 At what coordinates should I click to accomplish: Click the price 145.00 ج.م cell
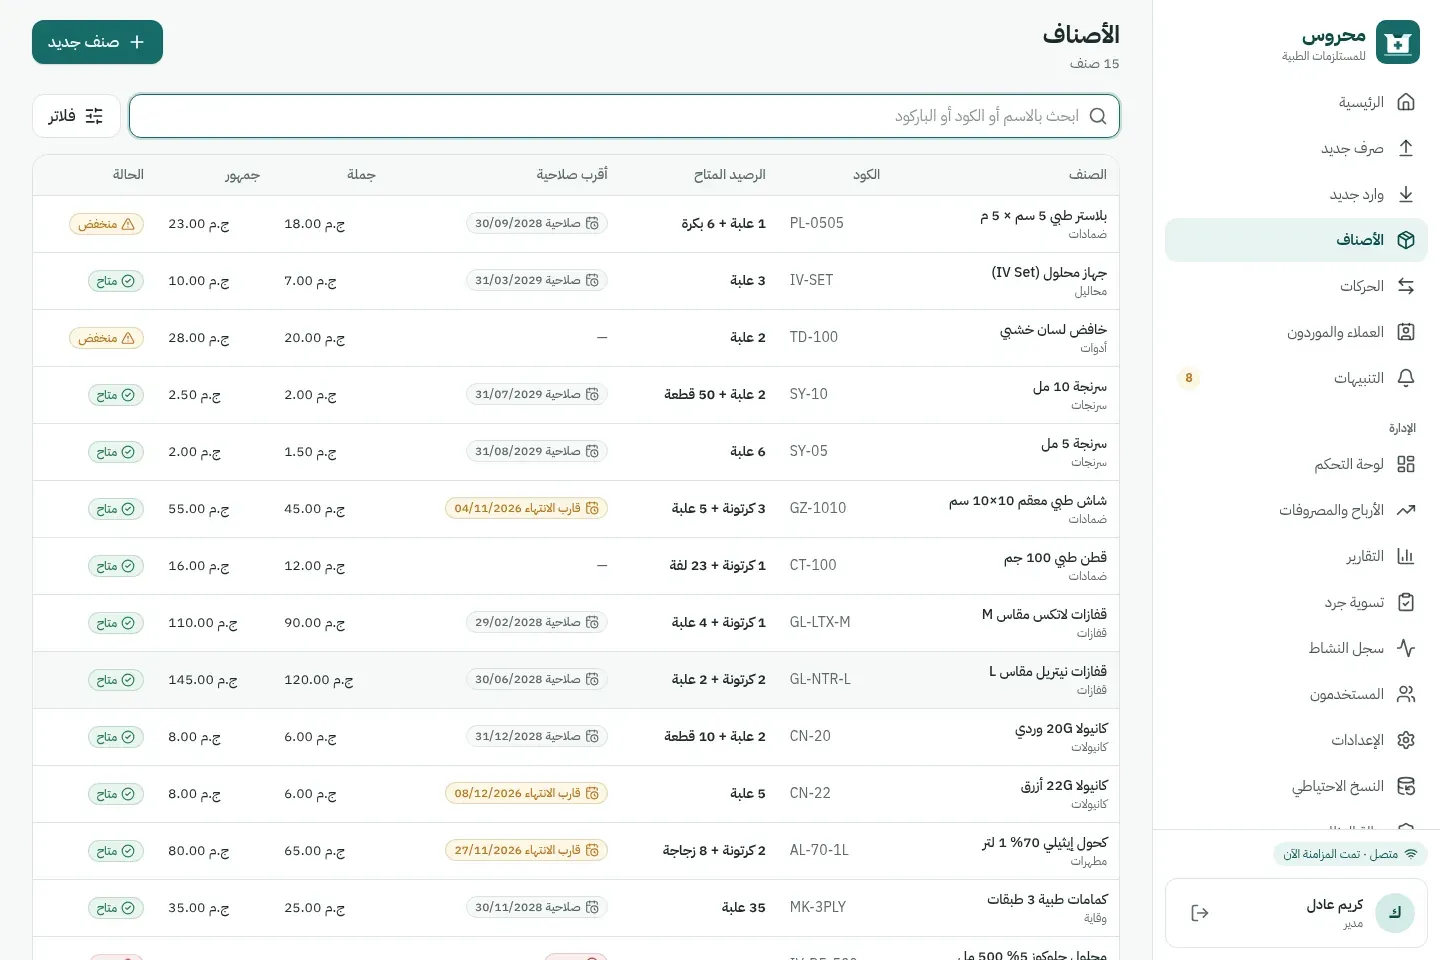(x=203, y=680)
